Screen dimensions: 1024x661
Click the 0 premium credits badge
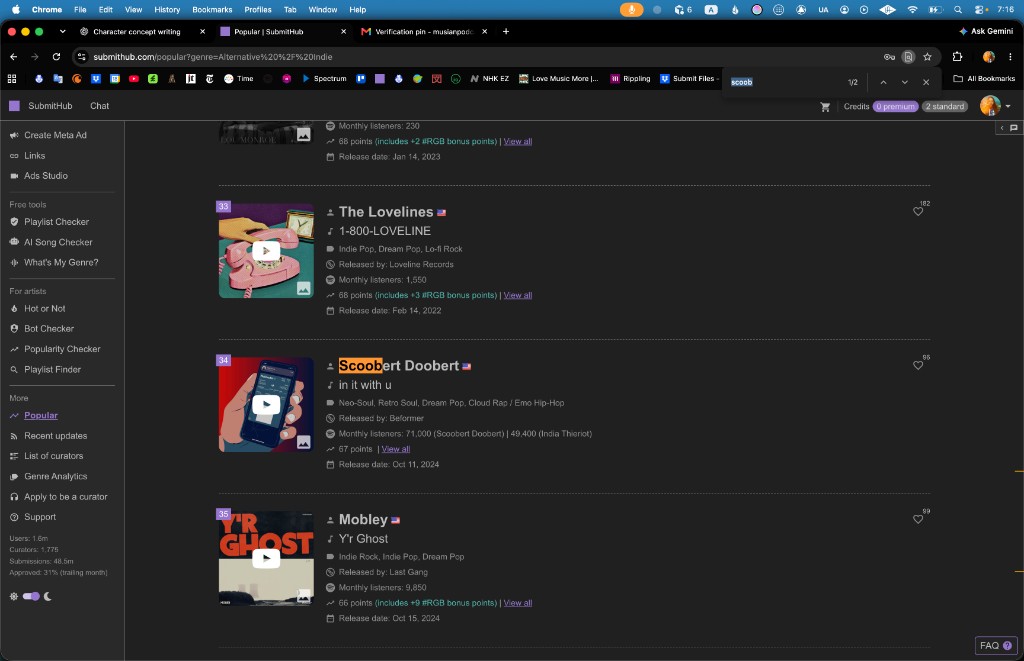[895, 106]
